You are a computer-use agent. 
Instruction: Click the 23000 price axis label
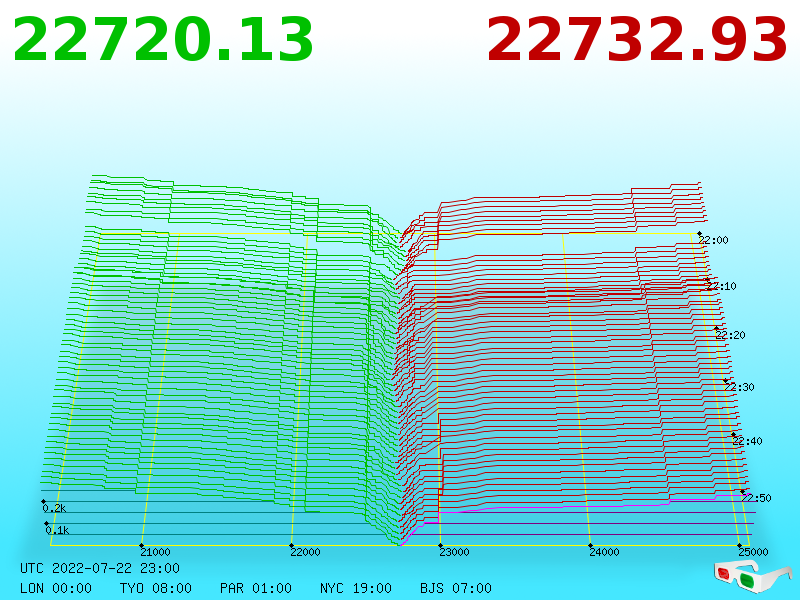click(454, 552)
